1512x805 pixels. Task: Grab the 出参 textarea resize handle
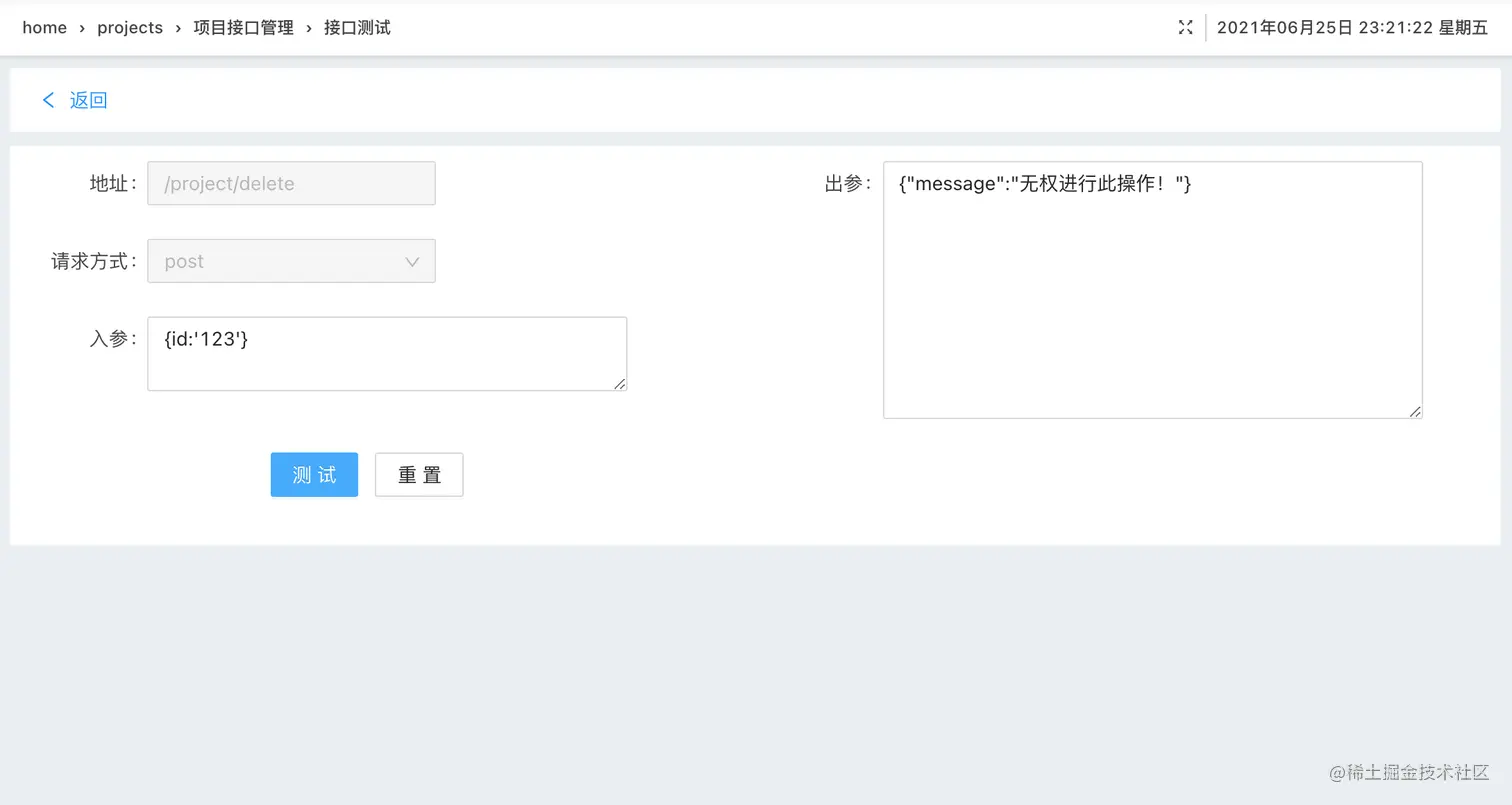pyautogui.click(x=1415, y=412)
